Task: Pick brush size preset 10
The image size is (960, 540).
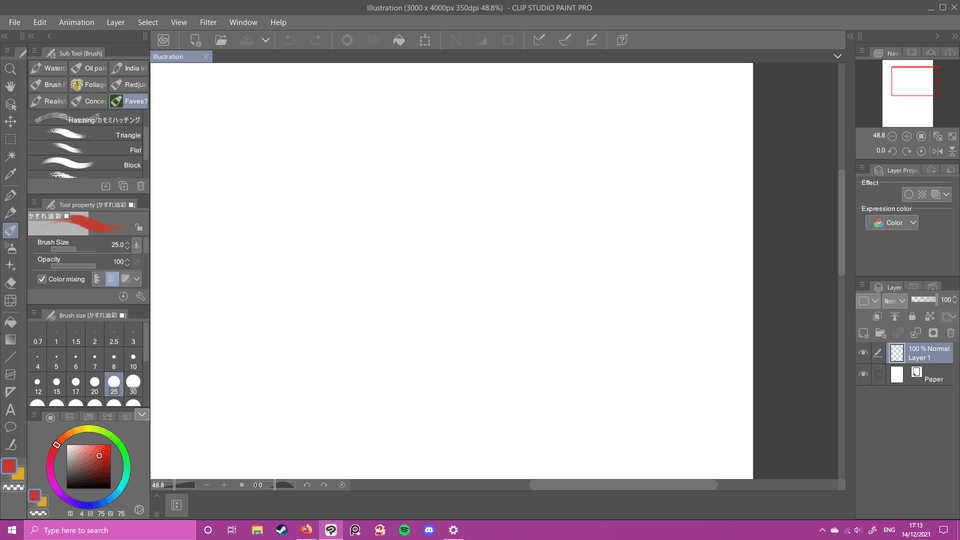Action: 133,361
